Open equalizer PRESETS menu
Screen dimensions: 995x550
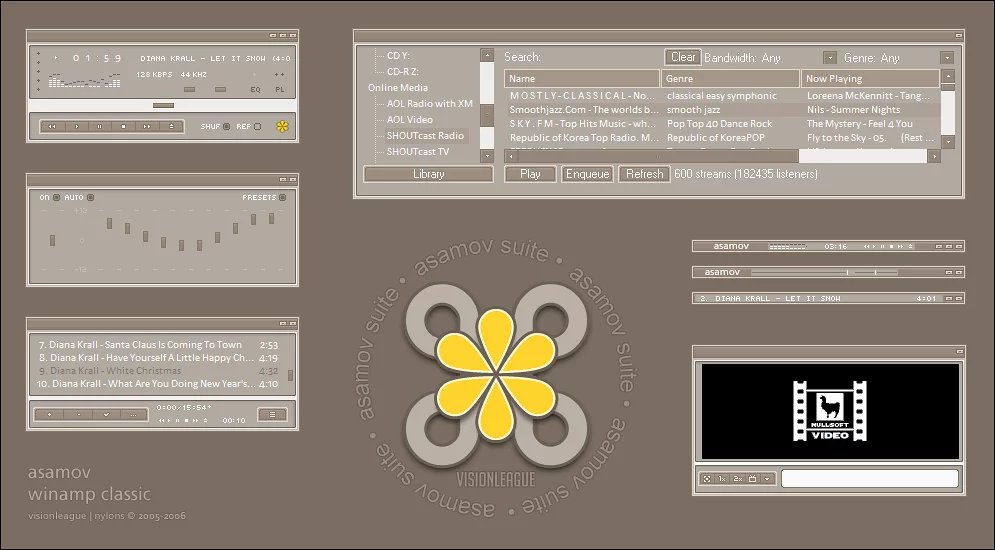(x=283, y=198)
